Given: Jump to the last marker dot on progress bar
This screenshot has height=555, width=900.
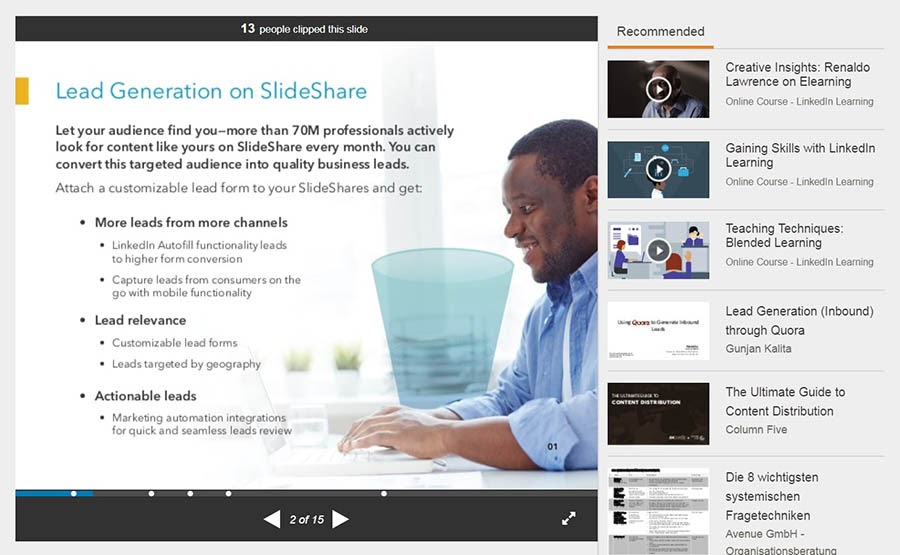Looking at the screenshot, I should pos(384,493).
